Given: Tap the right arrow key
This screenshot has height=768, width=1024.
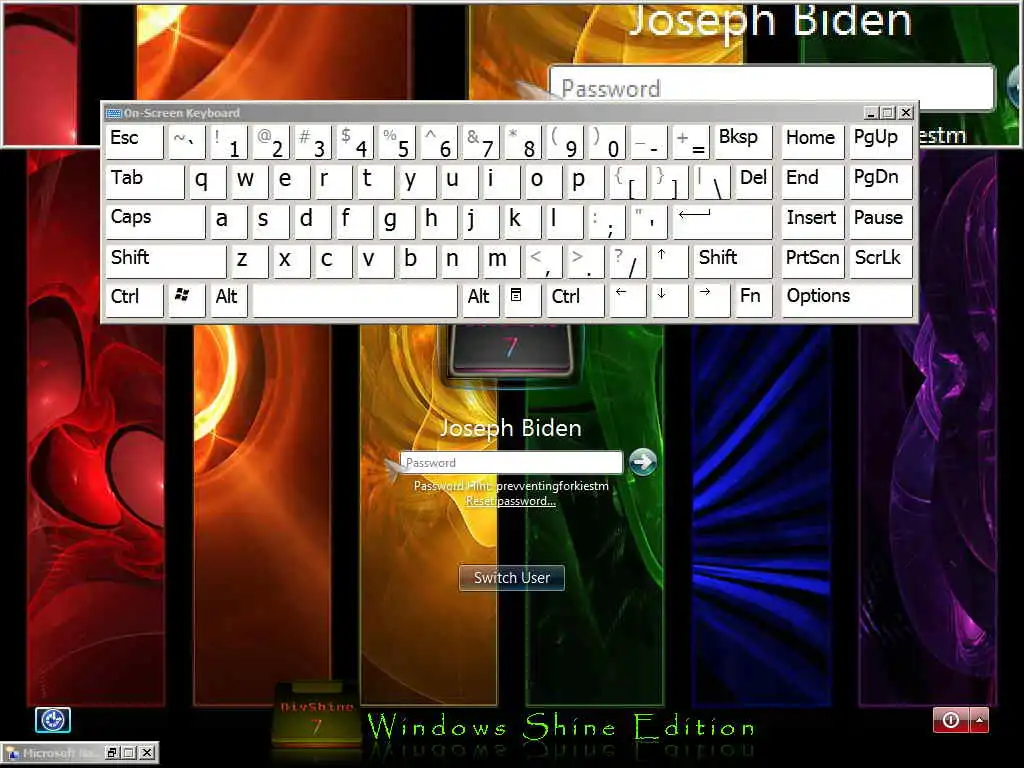Looking at the screenshot, I should pyautogui.click(x=711, y=299).
